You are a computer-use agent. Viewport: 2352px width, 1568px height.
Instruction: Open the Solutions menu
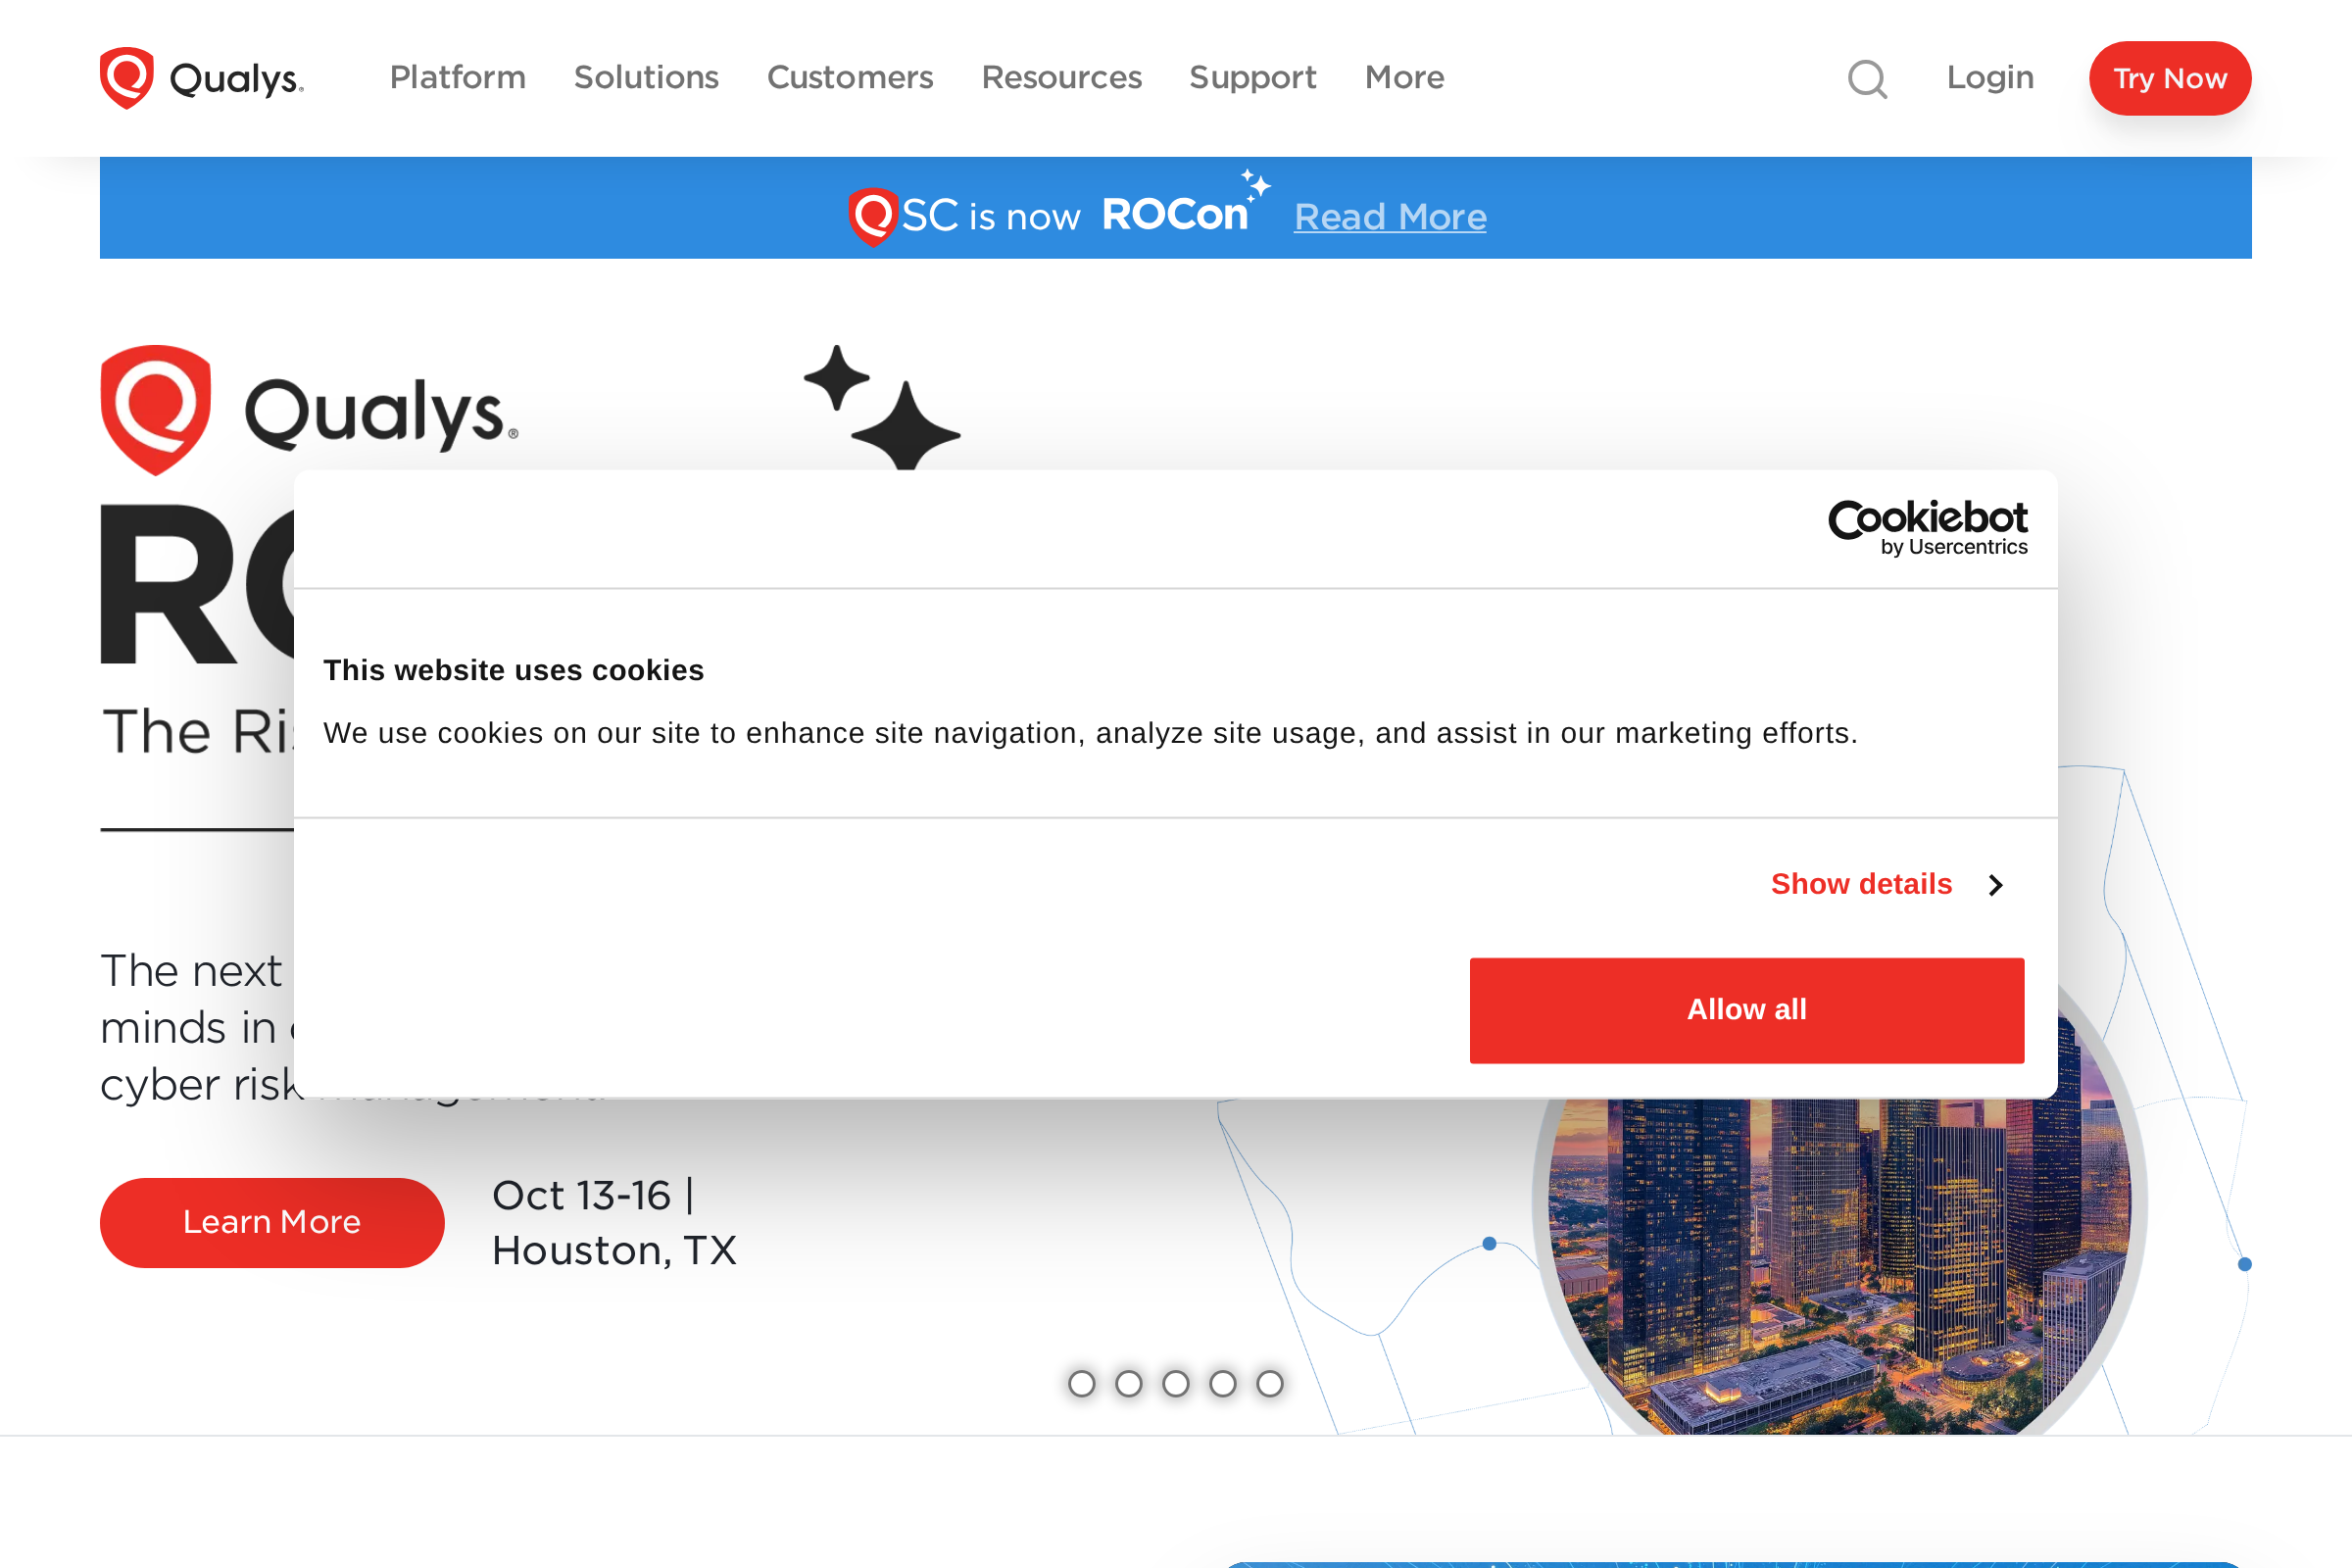click(646, 78)
